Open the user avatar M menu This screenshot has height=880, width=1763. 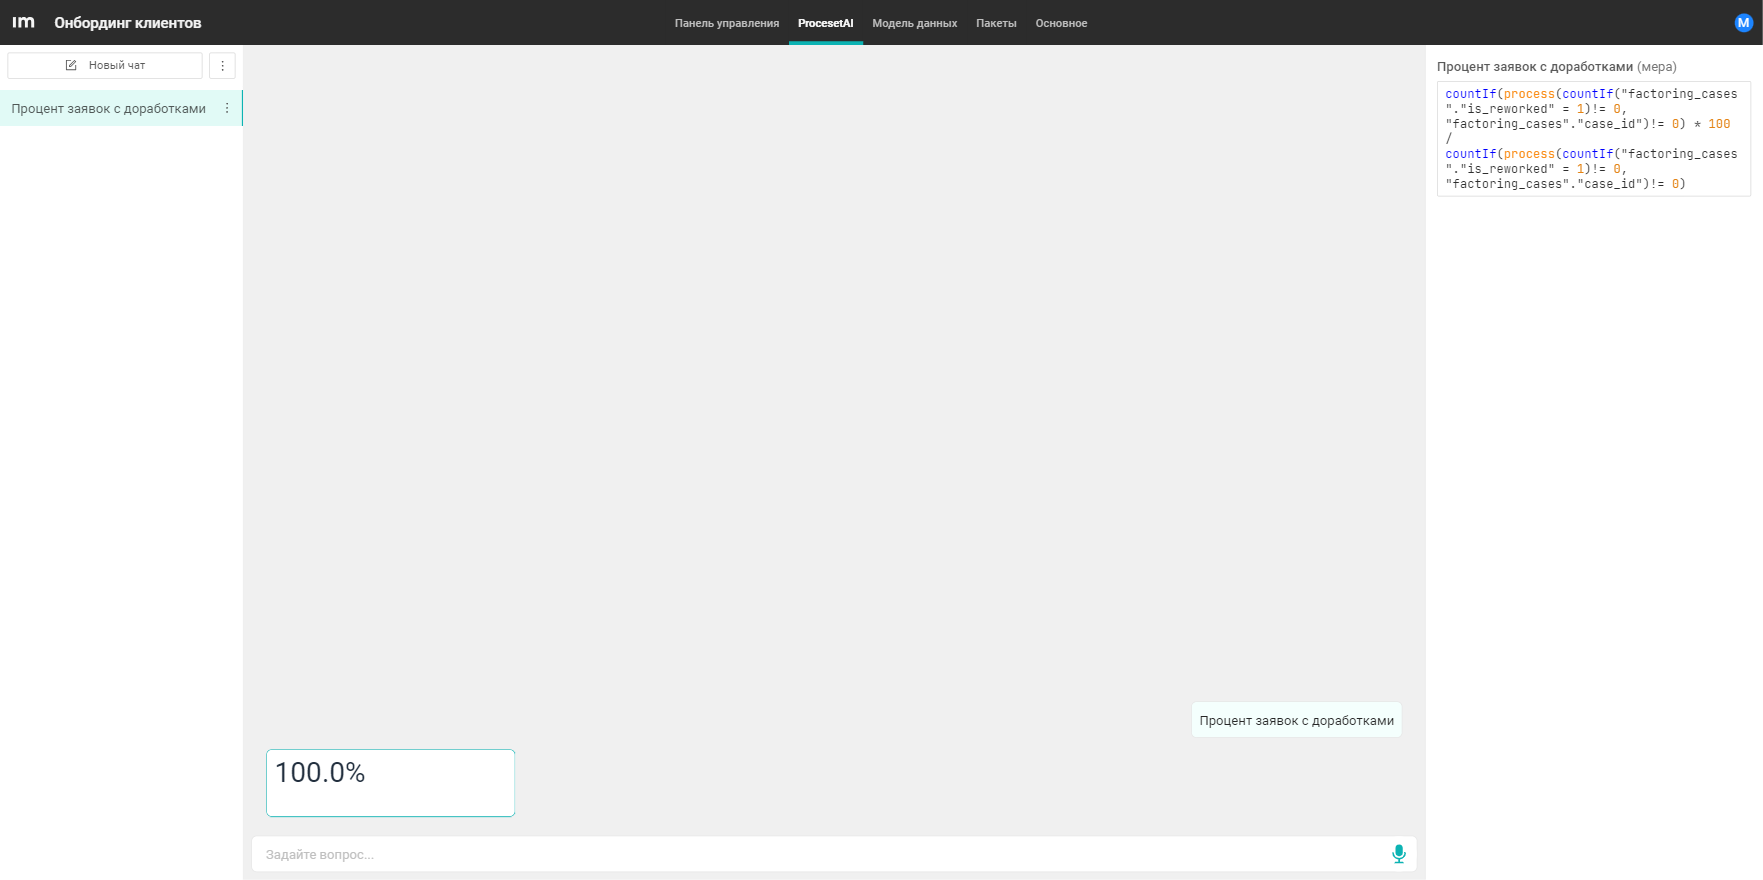[1744, 22]
